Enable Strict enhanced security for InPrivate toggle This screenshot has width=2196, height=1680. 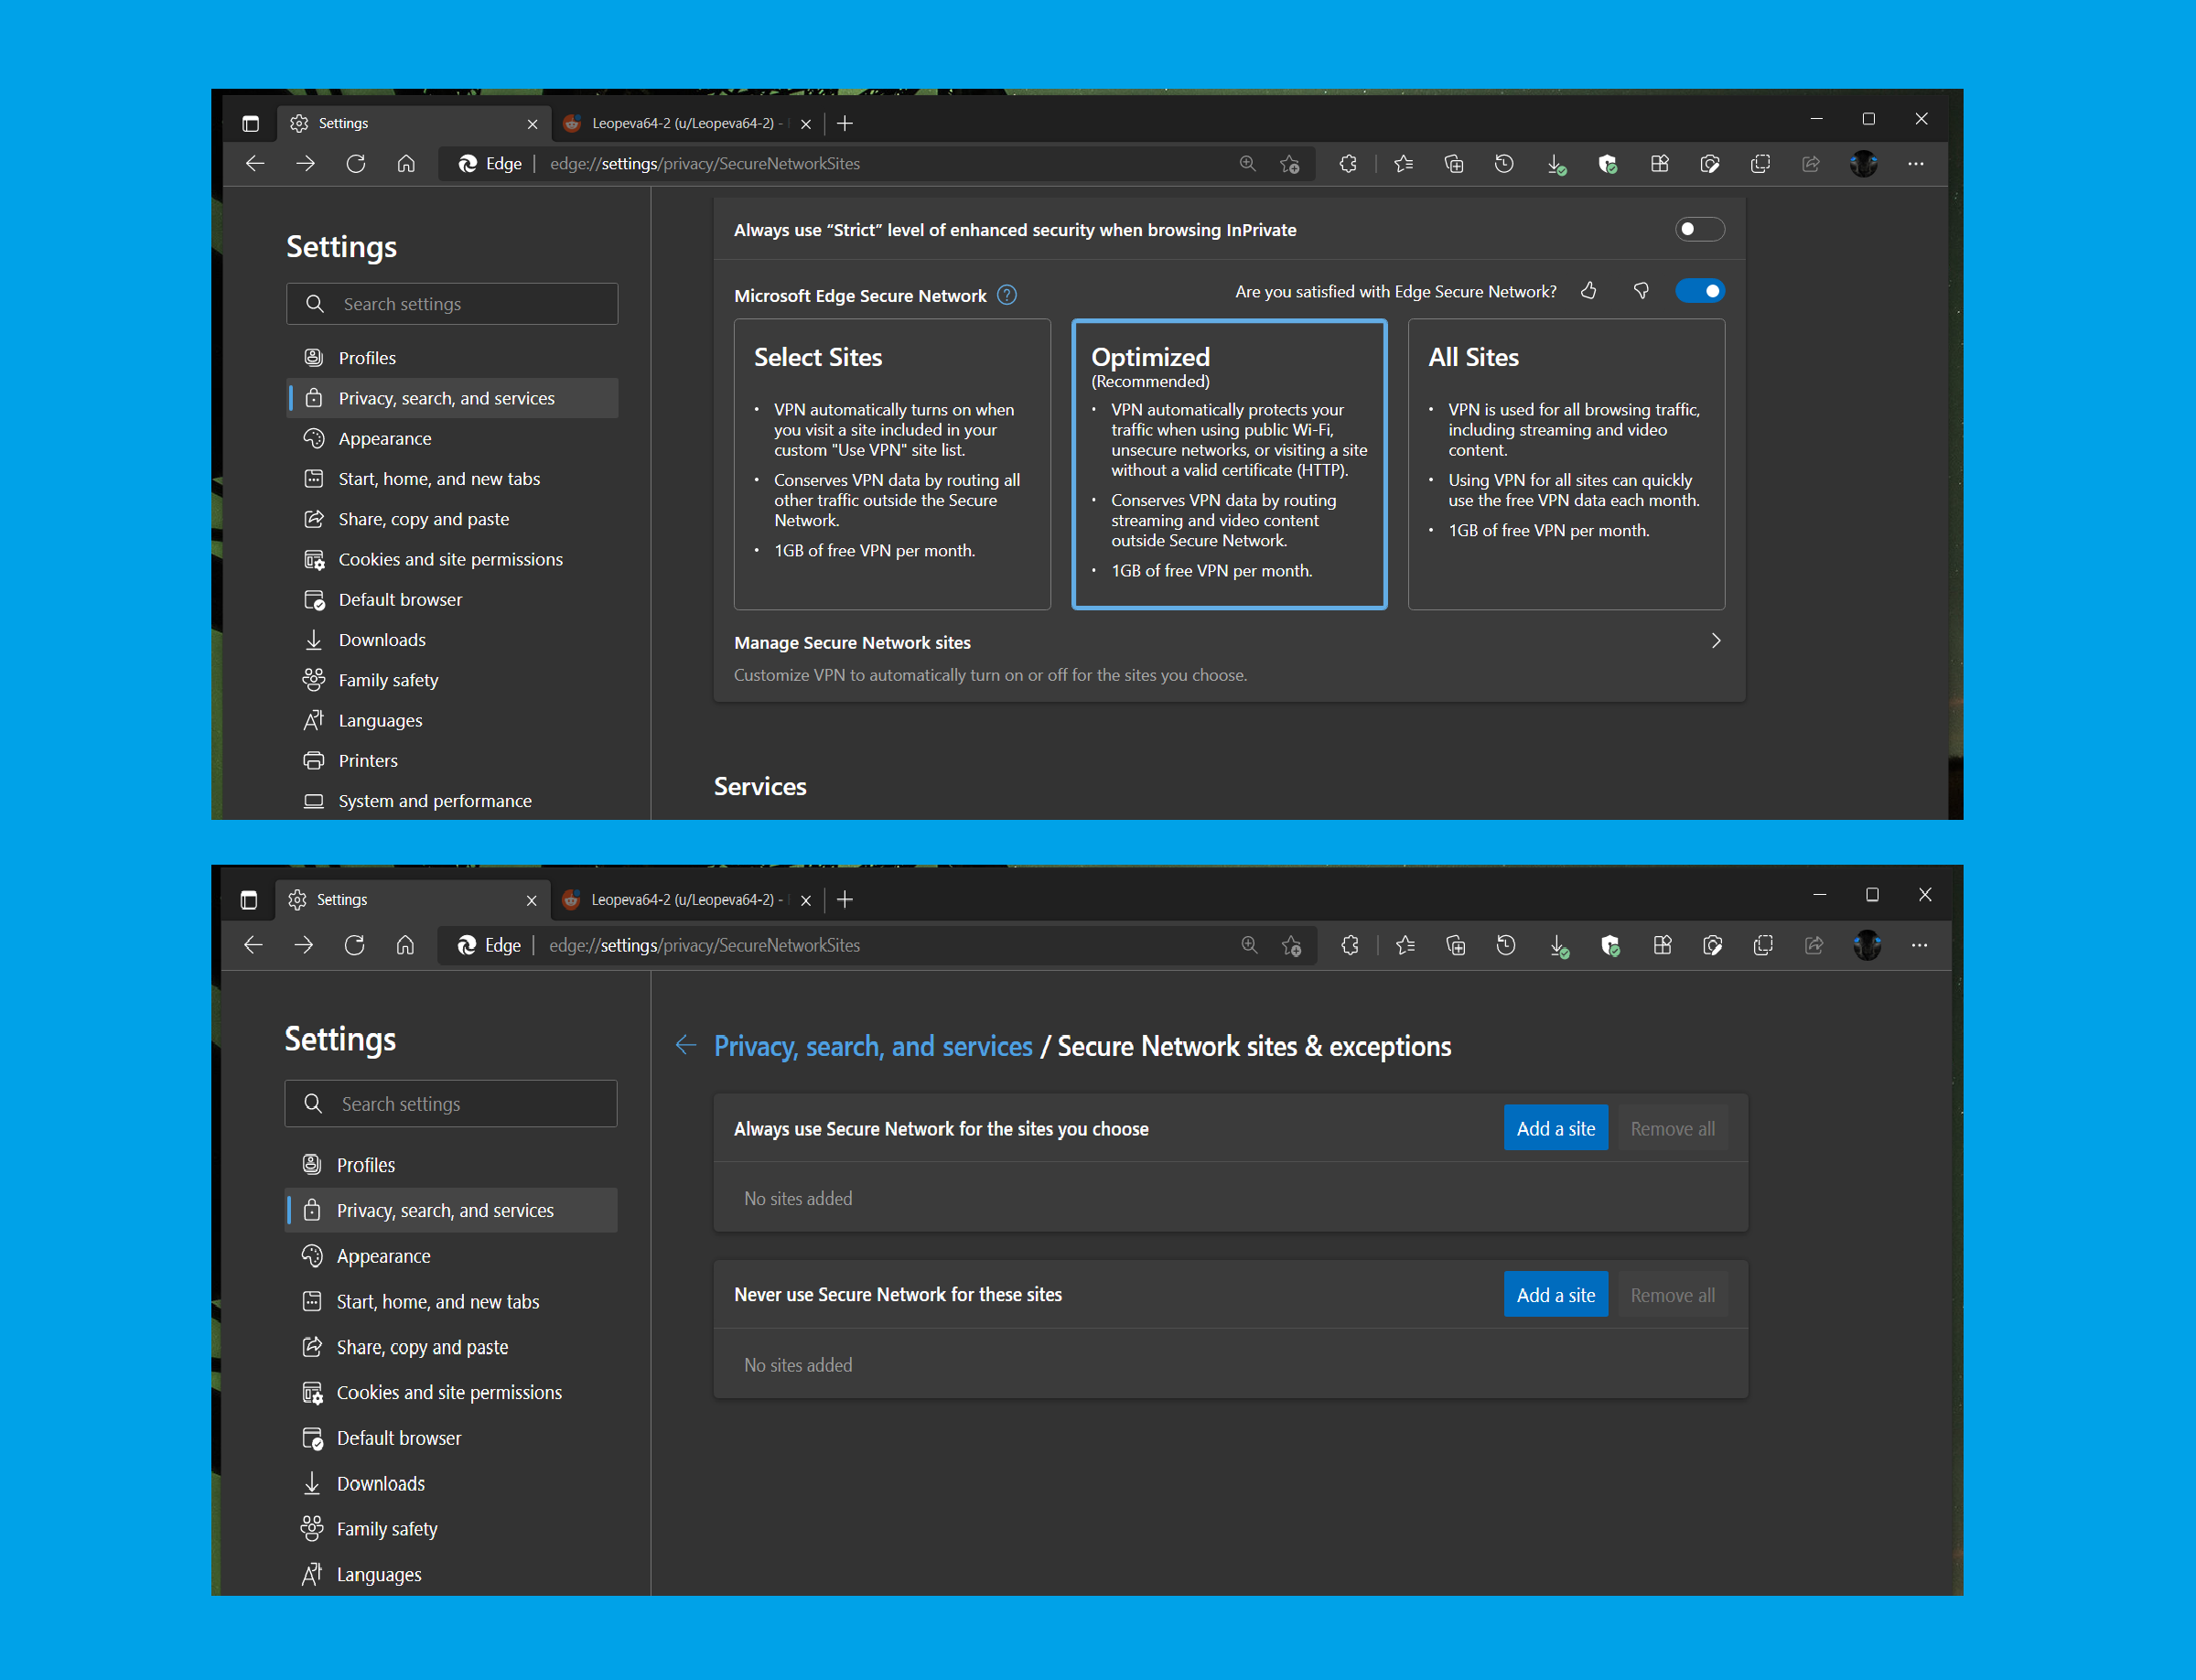tap(1699, 230)
